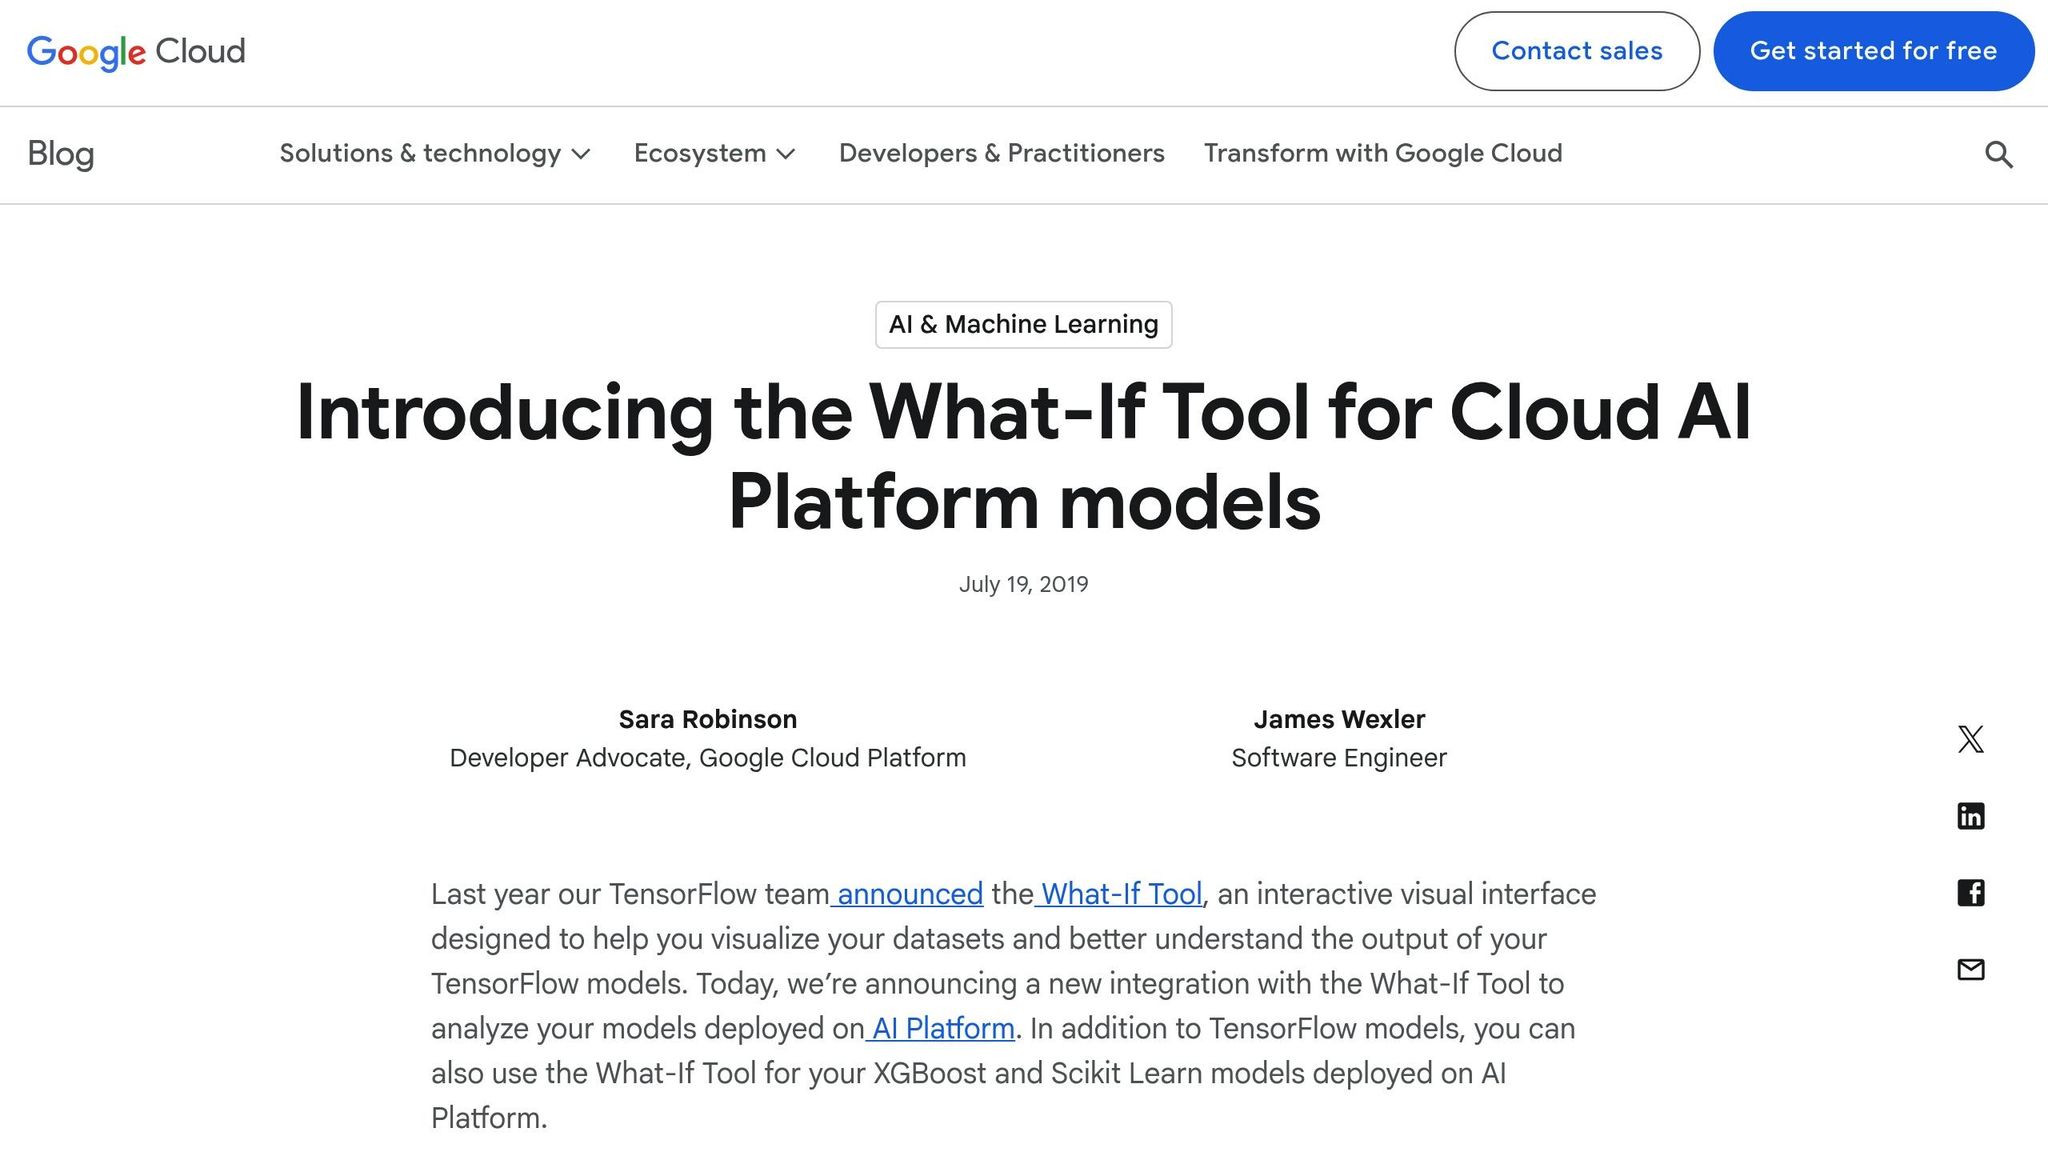Share the post via email
The width and height of the screenshot is (2048, 1152).
(x=1970, y=970)
